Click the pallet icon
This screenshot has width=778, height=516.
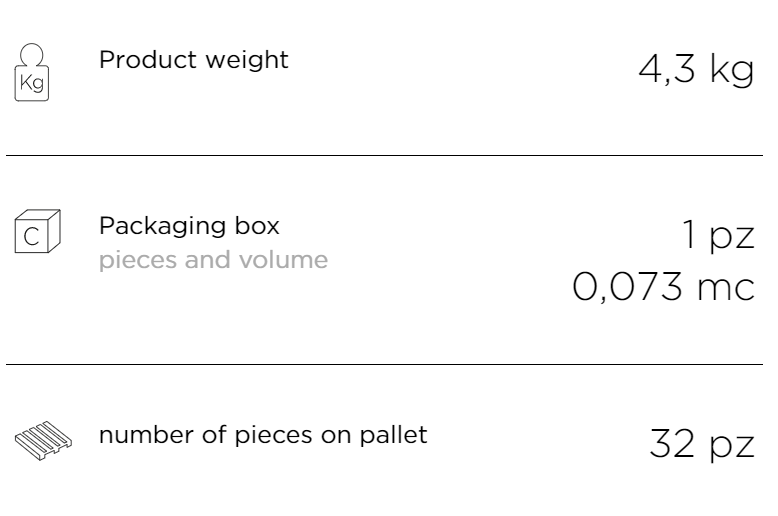43,441
